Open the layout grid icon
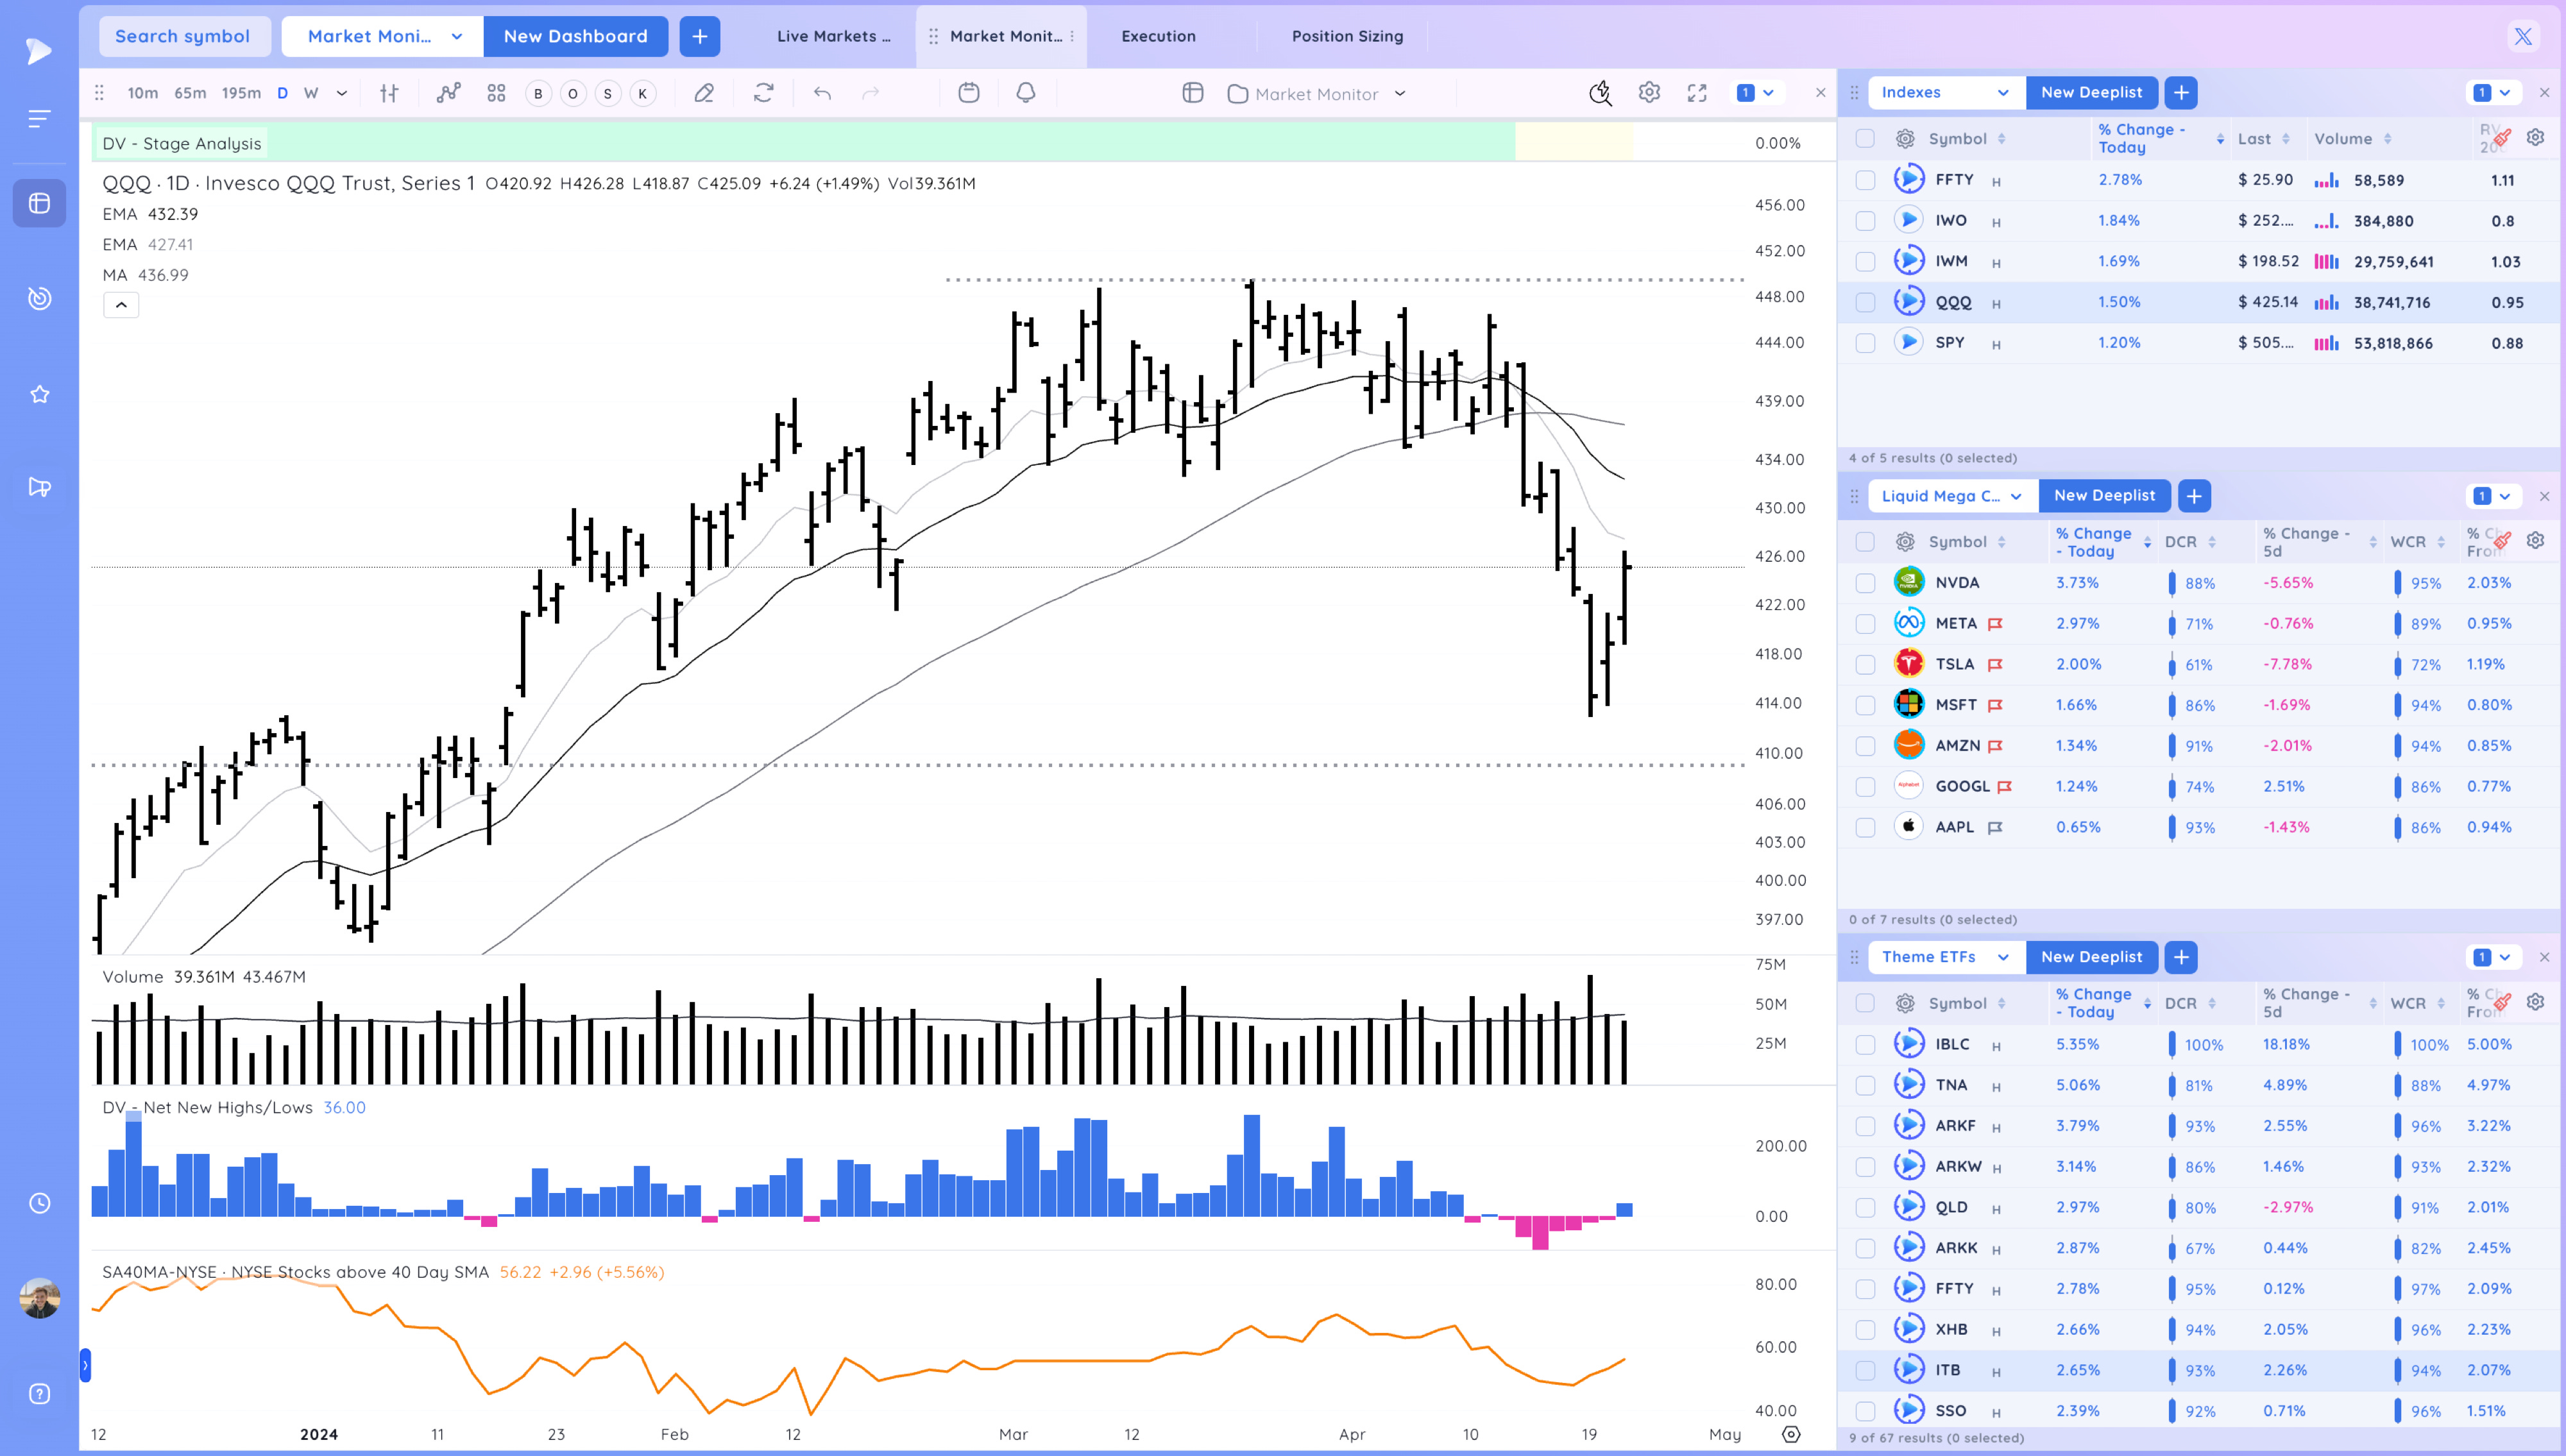The image size is (2566, 1456). [x=496, y=93]
